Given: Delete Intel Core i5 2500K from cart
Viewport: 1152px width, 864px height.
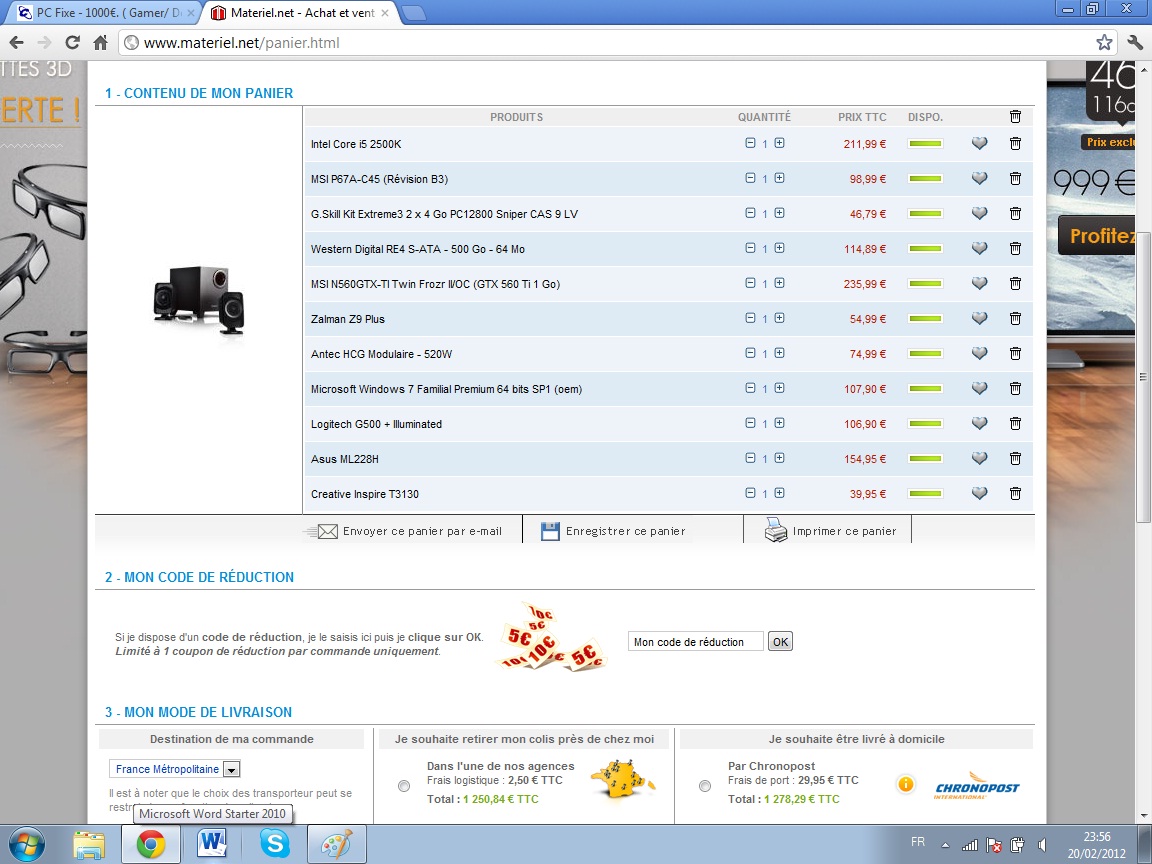Looking at the screenshot, I should (1015, 144).
